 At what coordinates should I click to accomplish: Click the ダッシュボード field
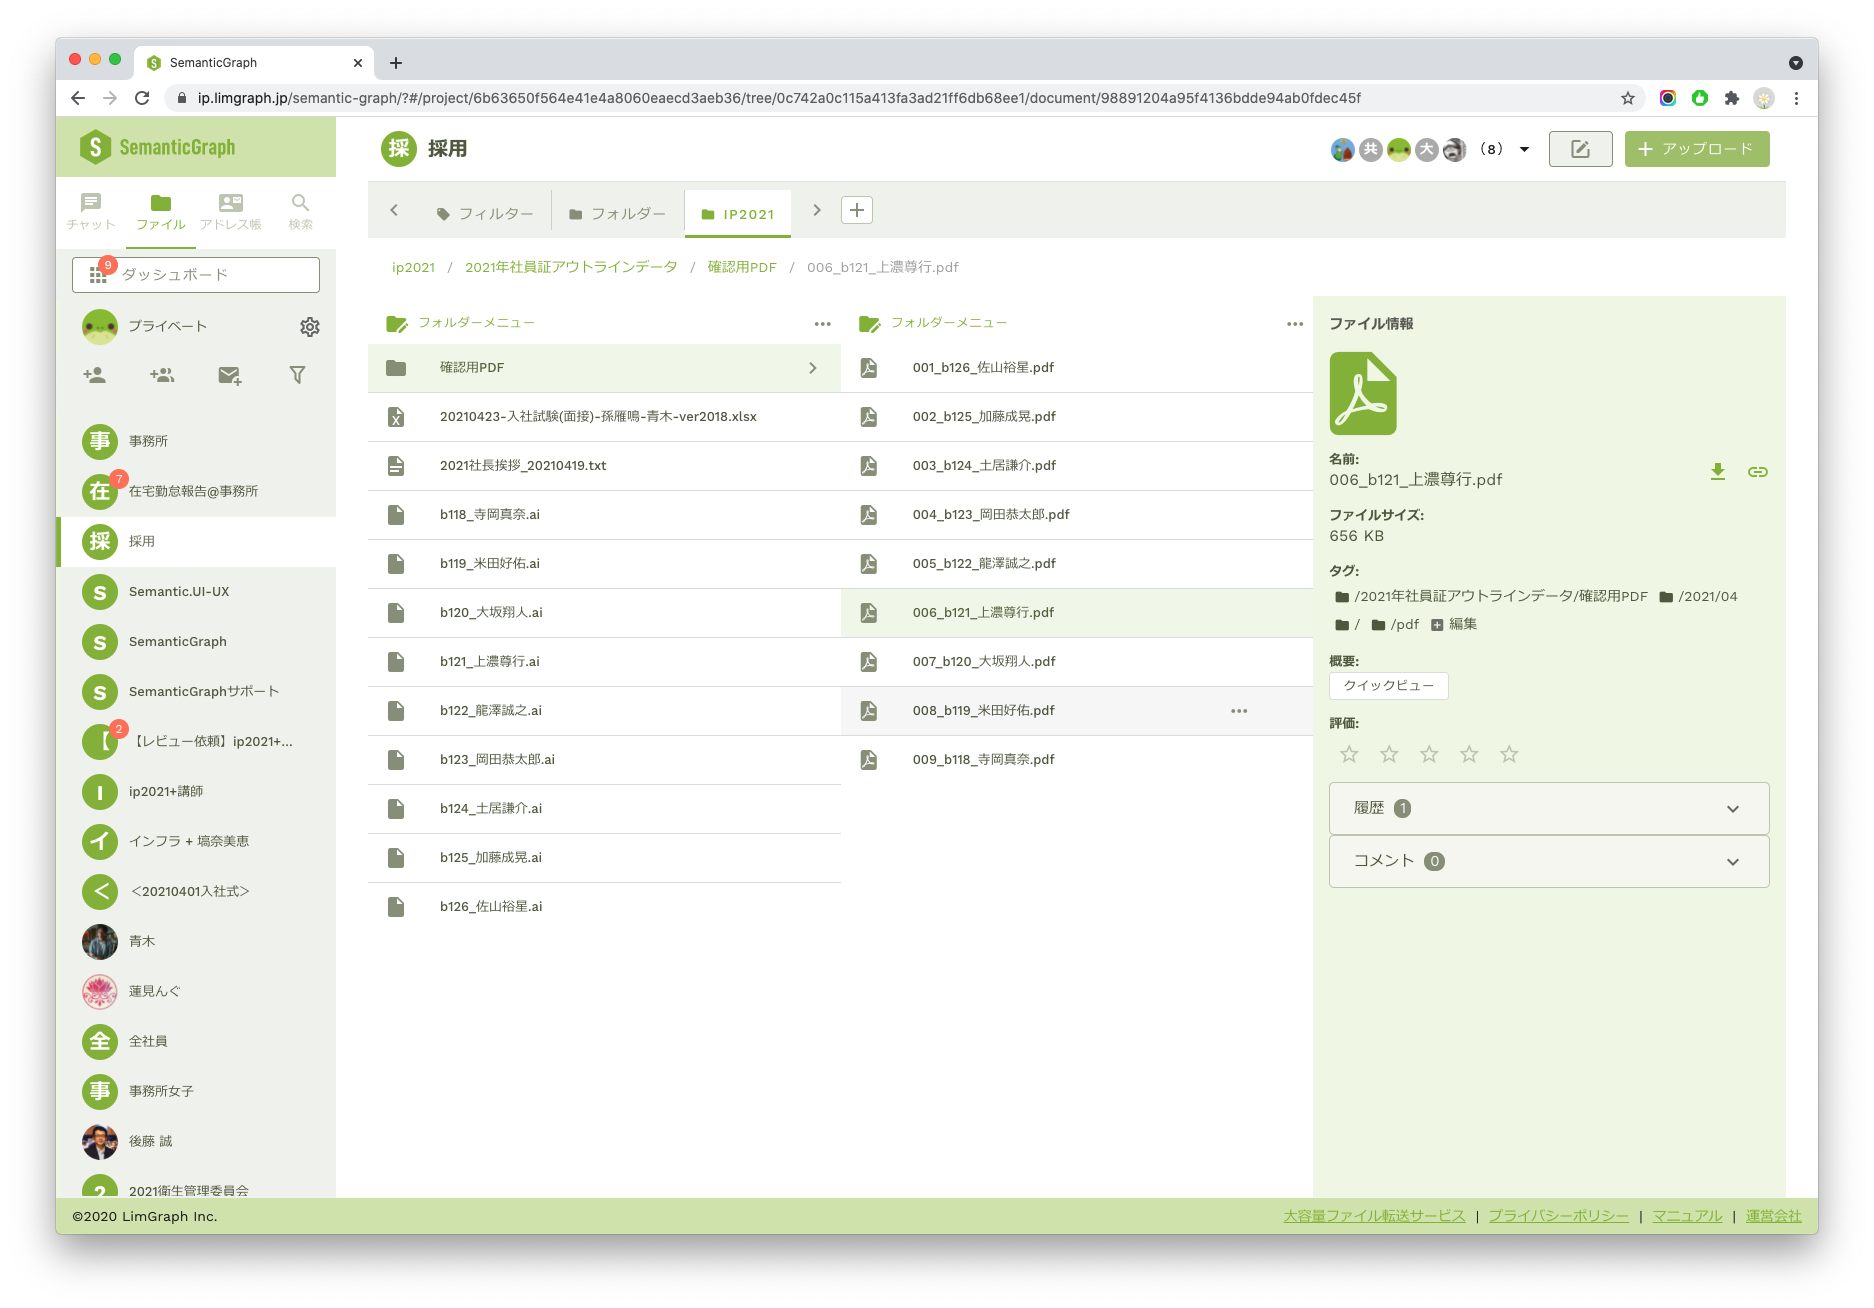point(196,275)
